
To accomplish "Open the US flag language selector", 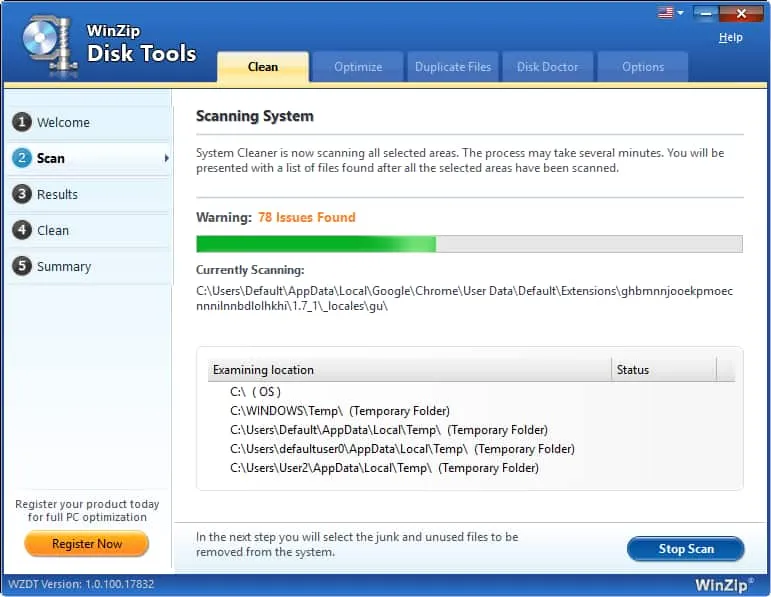I will (671, 12).
